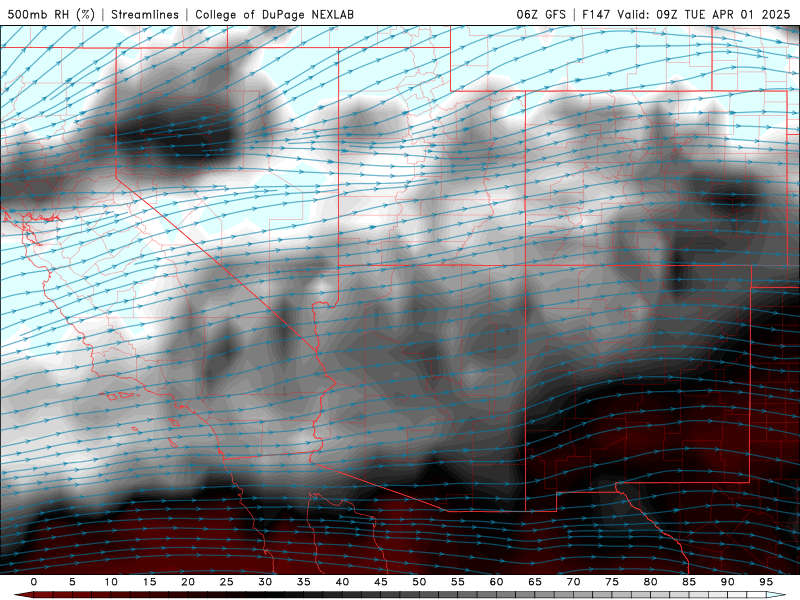Click the '40' legend tick label
This screenshot has height=600, width=800.
coord(342,582)
